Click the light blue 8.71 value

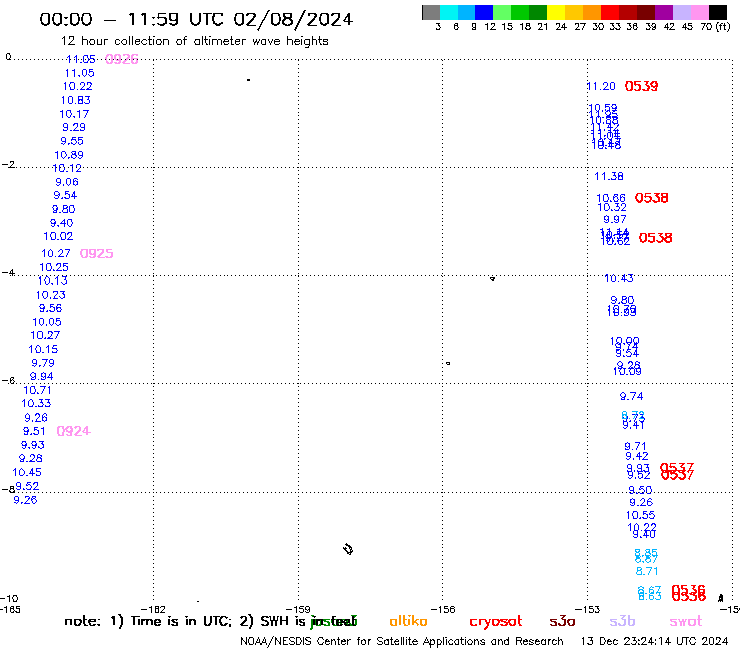click(x=647, y=571)
